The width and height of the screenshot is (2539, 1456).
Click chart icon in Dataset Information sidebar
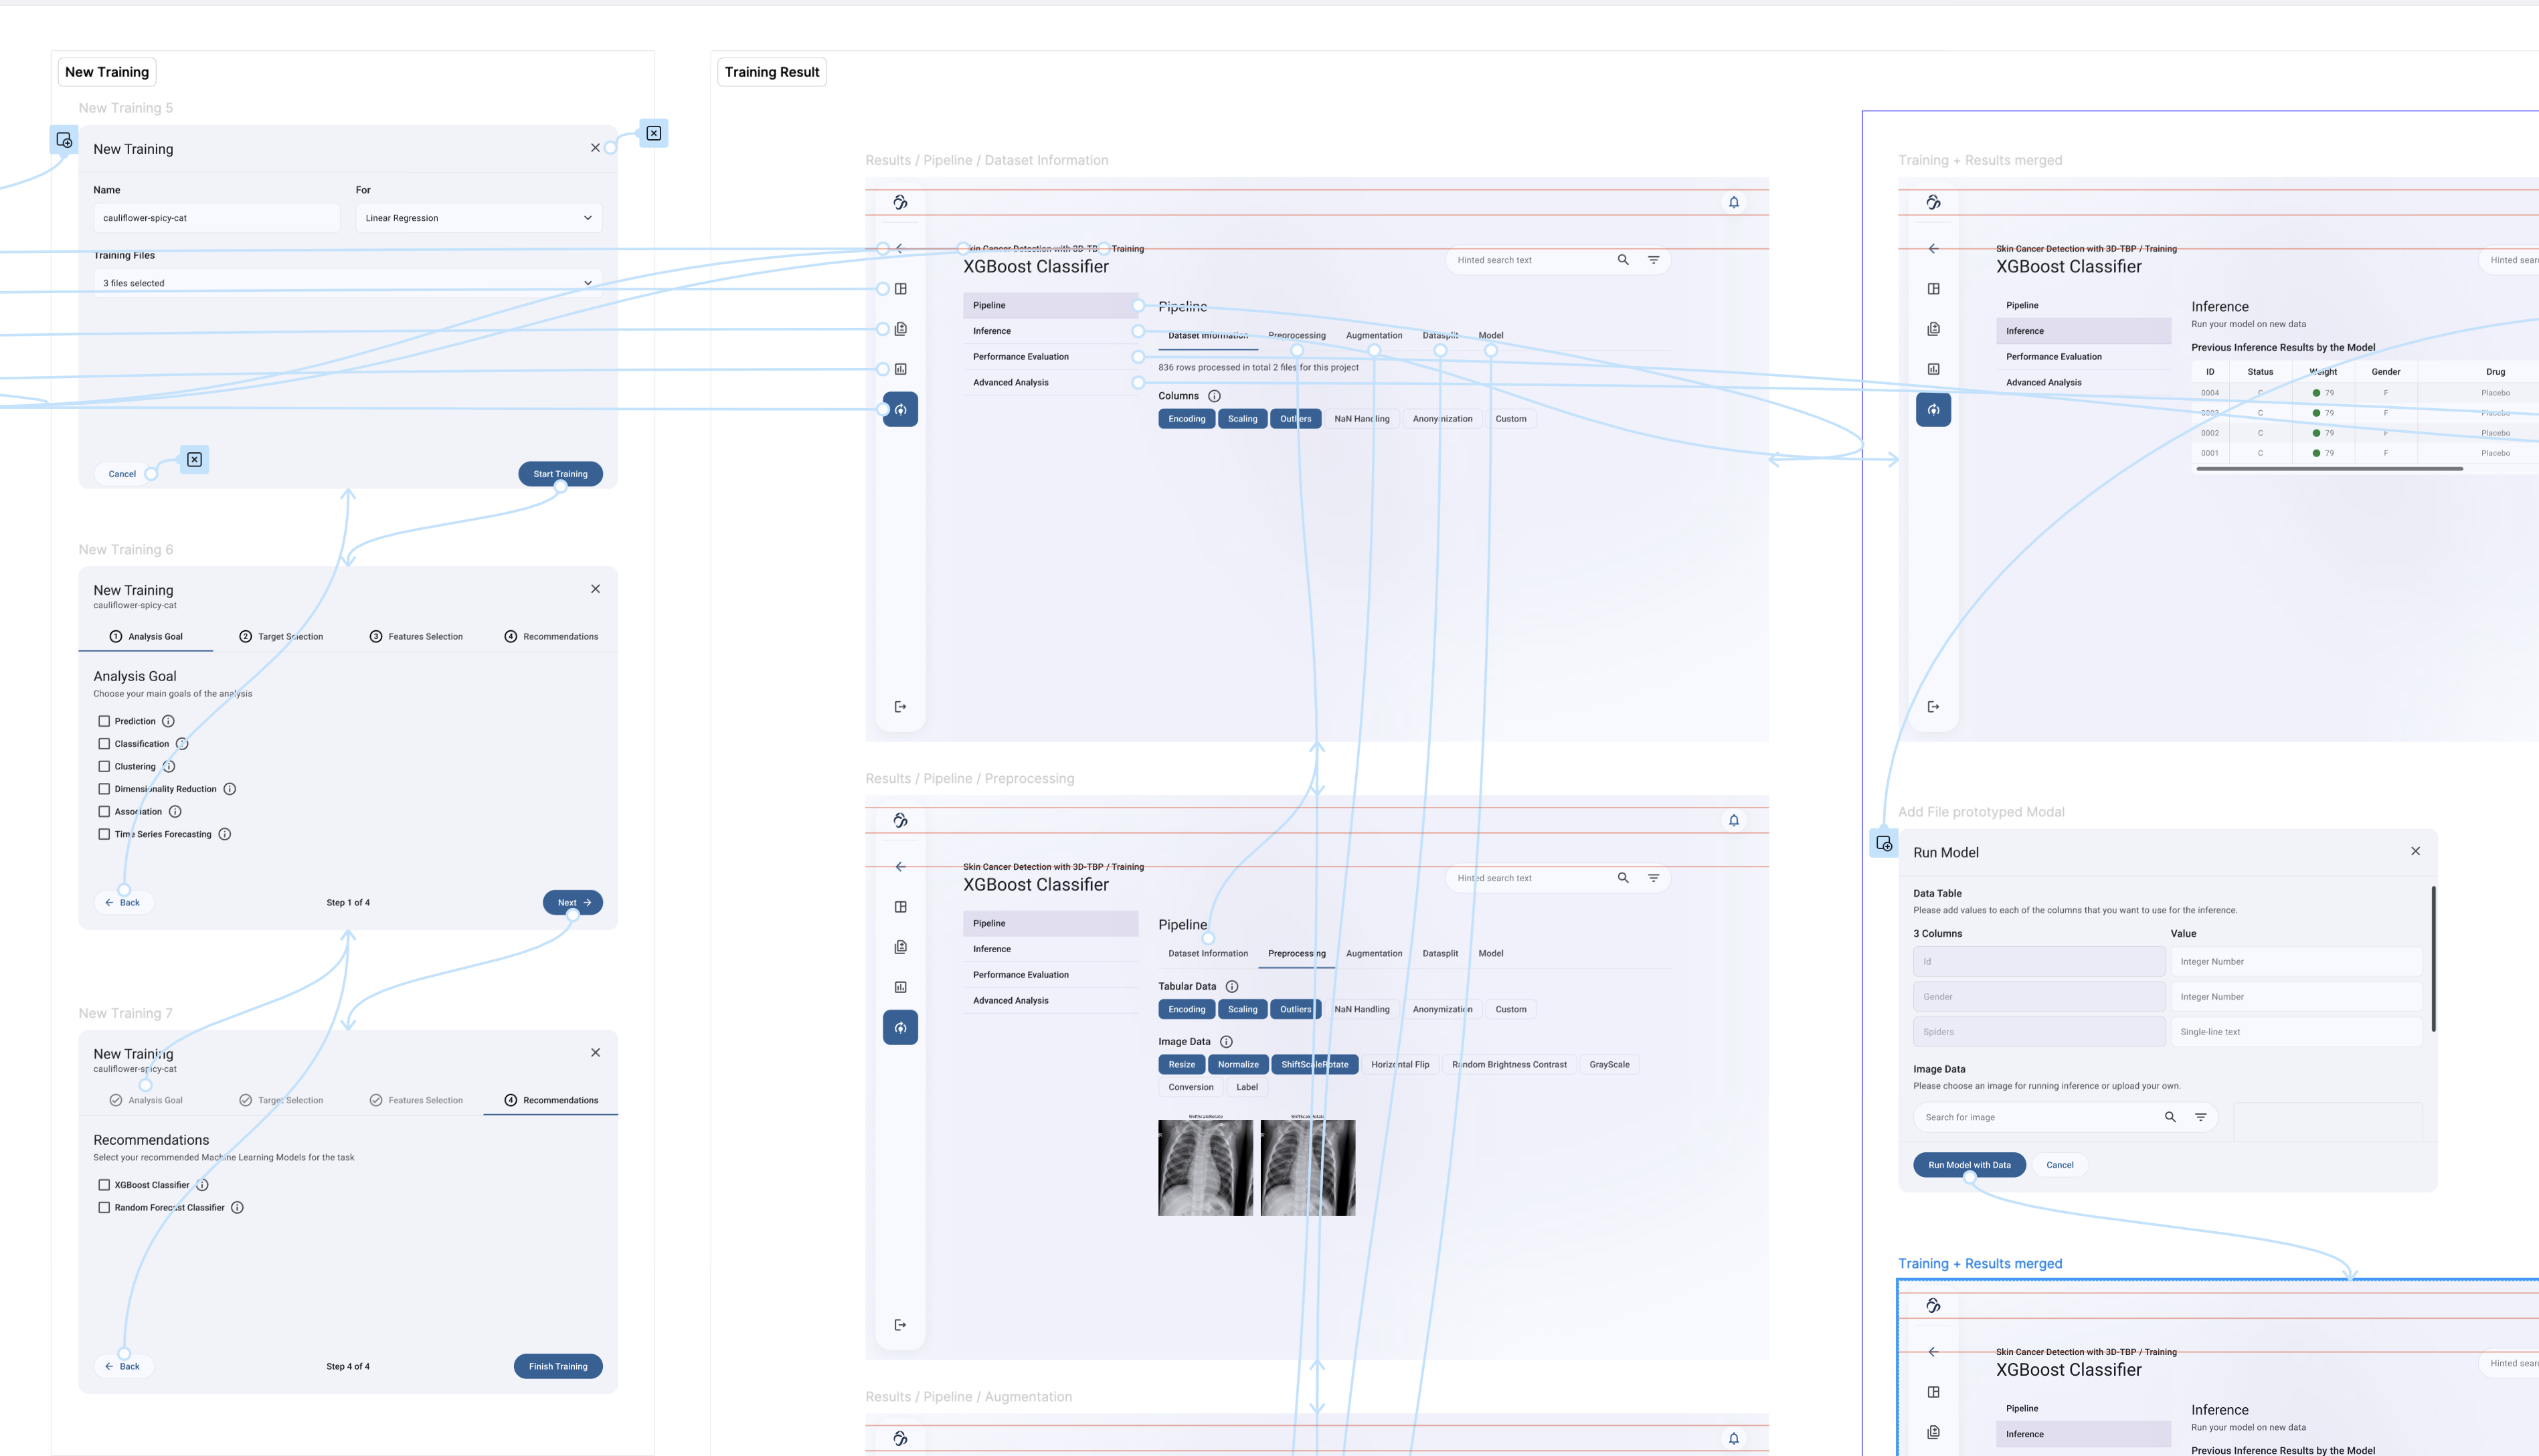pos(900,369)
